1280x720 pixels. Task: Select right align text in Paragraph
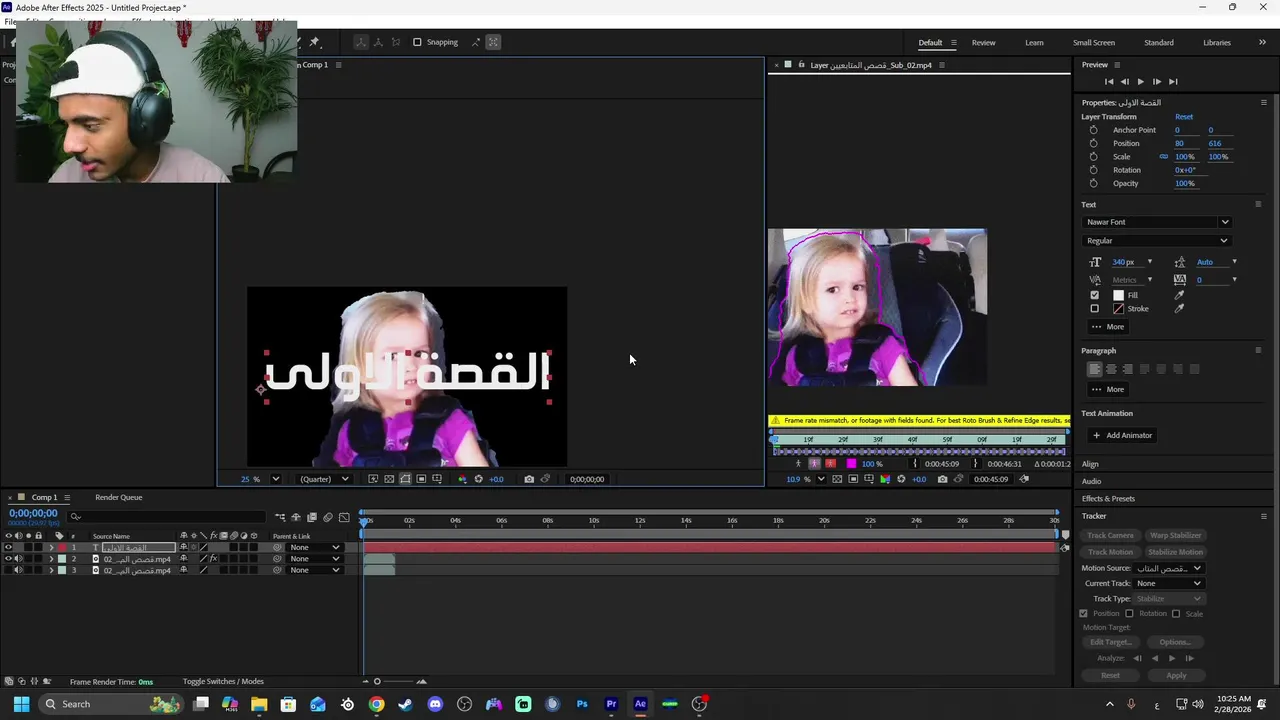1127,369
